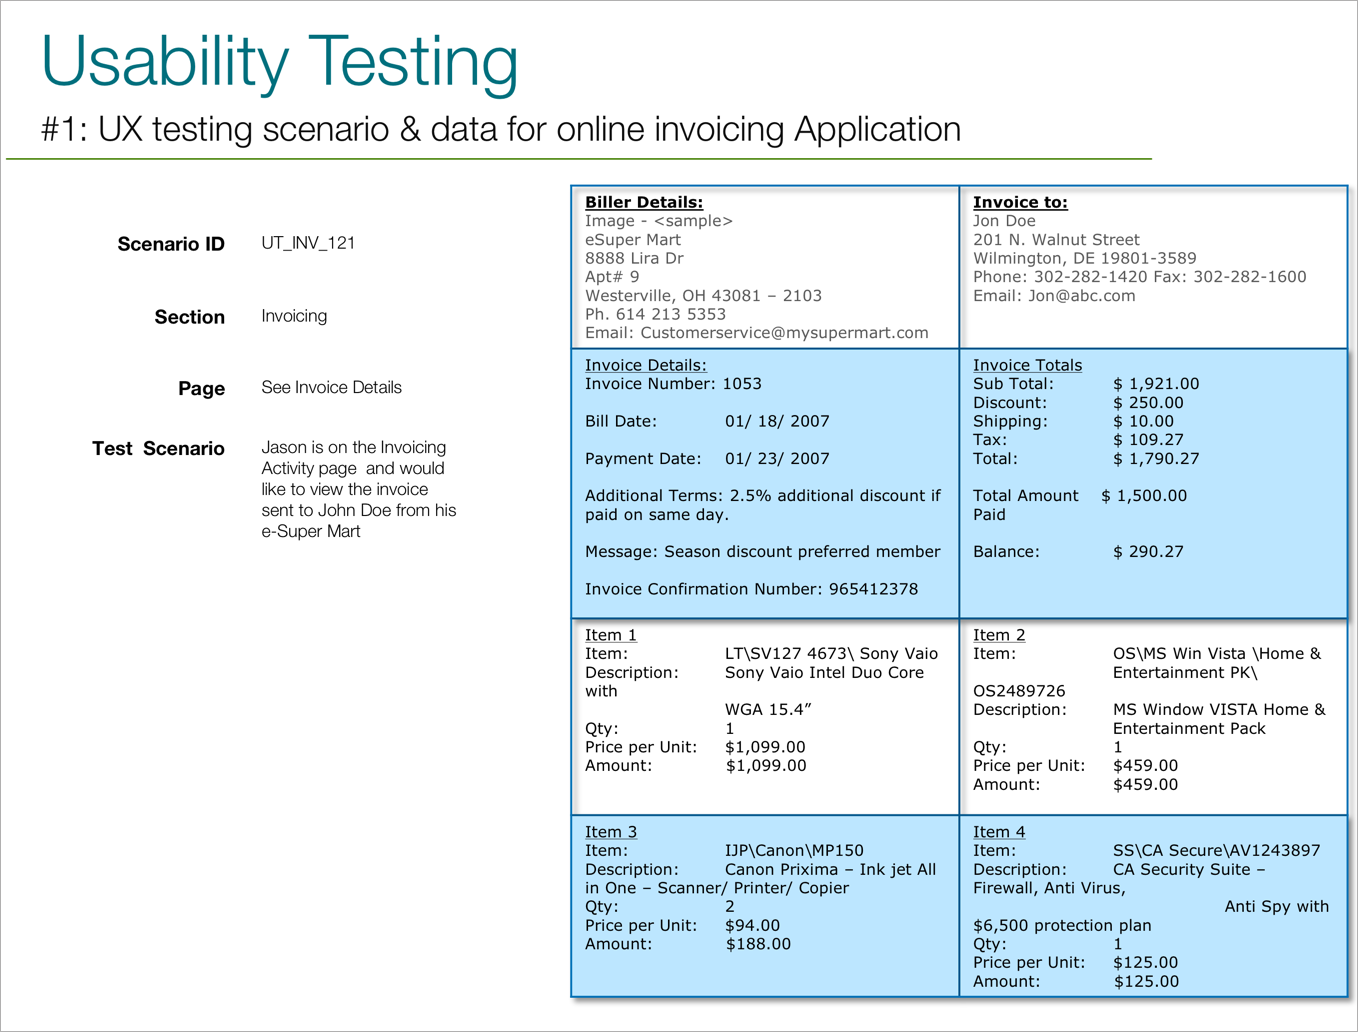Select the "See Invoice Details" page value
The image size is (1358, 1032).
(x=331, y=387)
